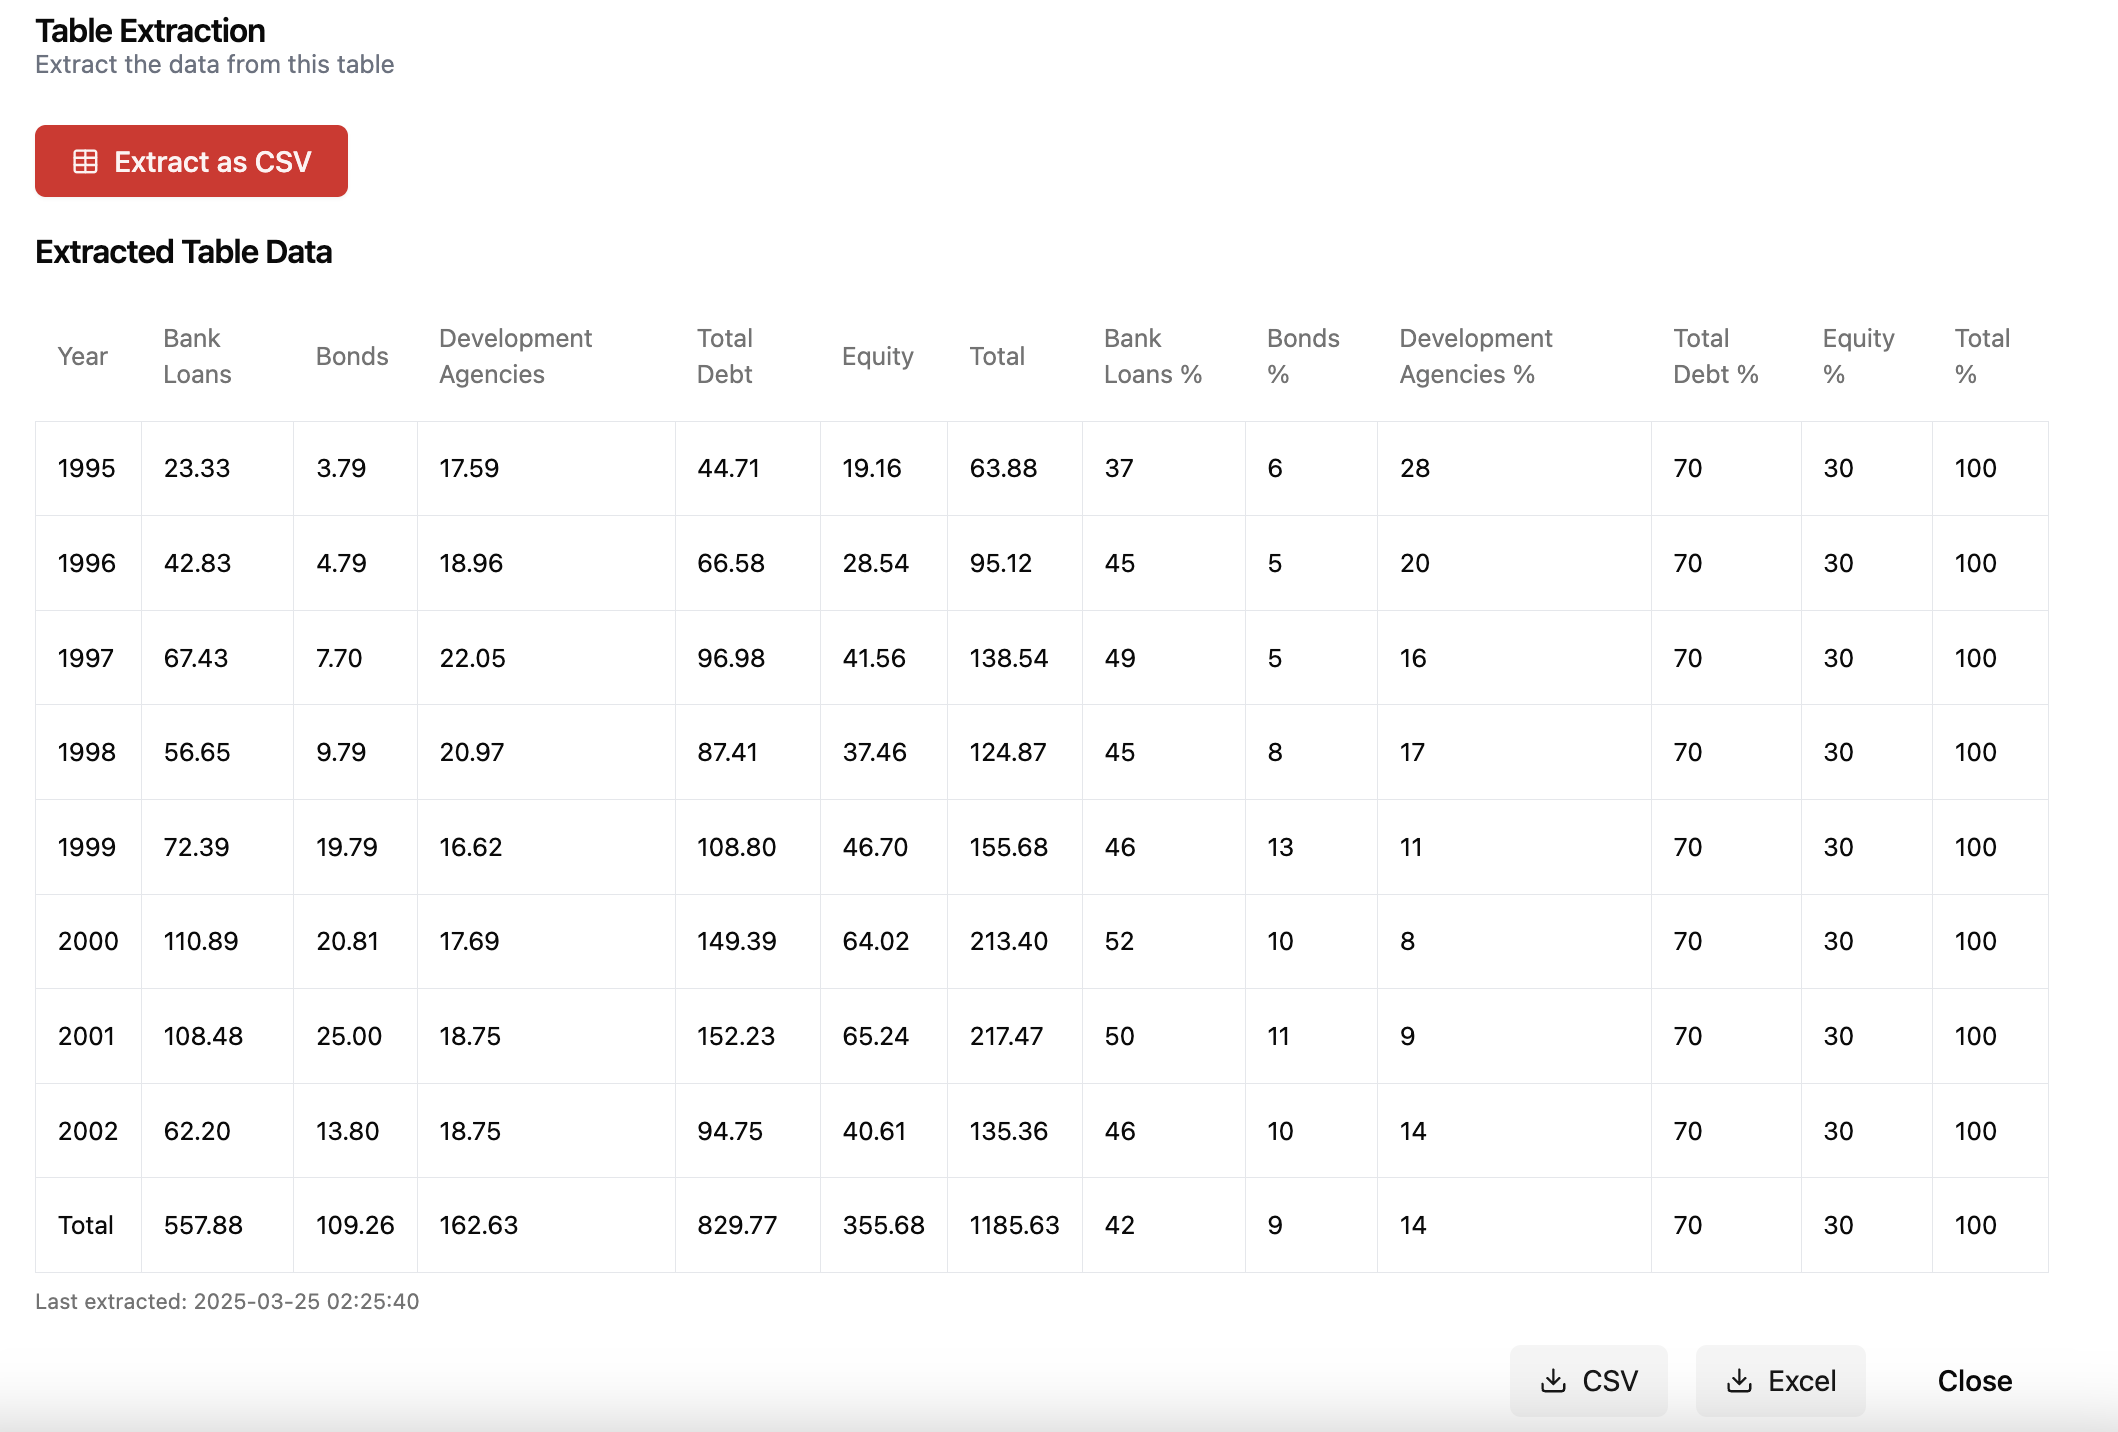Click development agencies percent 28
Screen dimensions: 2118x1432
click(x=1415, y=468)
